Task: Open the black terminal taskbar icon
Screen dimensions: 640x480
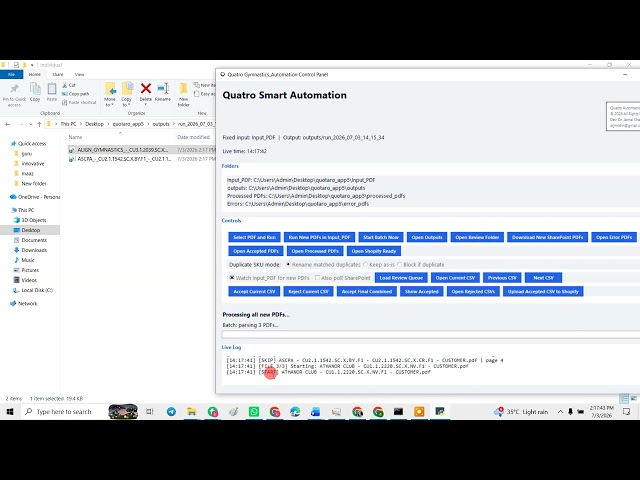Action: (398, 412)
